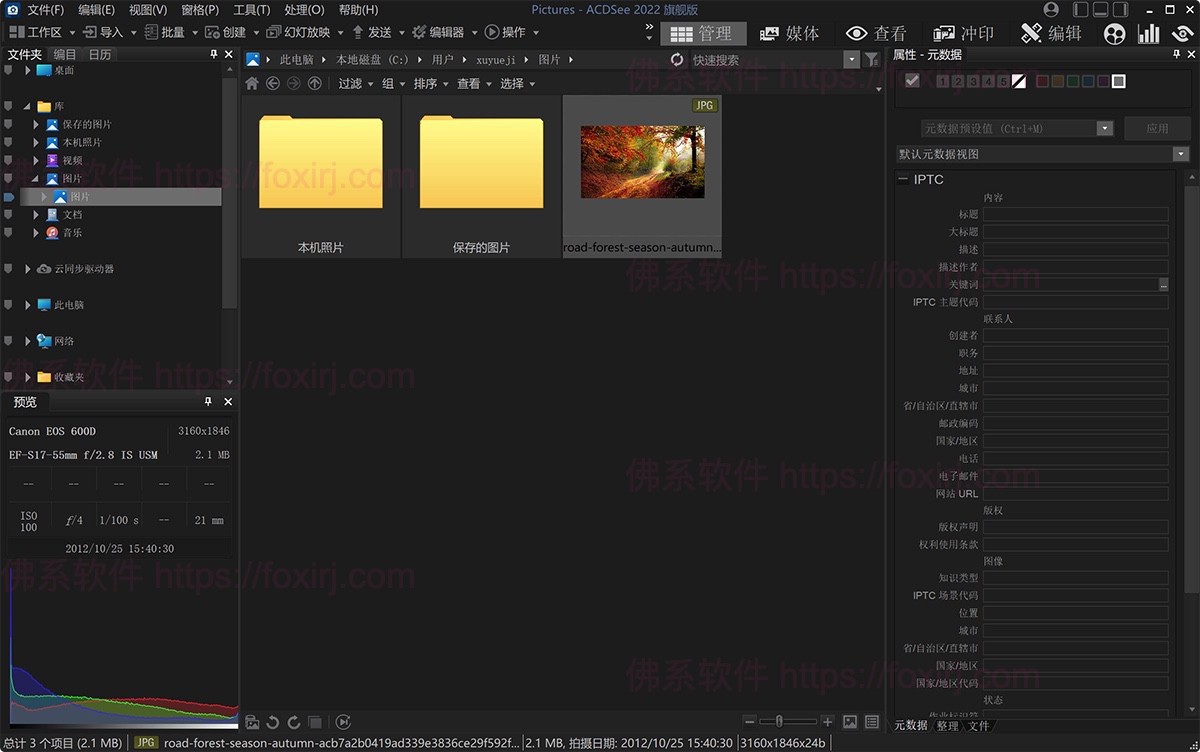The height and width of the screenshot is (752, 1200).
Task: Open the 排序 sort dropdown
Action: pyautogui.click(x=428, y=83)
